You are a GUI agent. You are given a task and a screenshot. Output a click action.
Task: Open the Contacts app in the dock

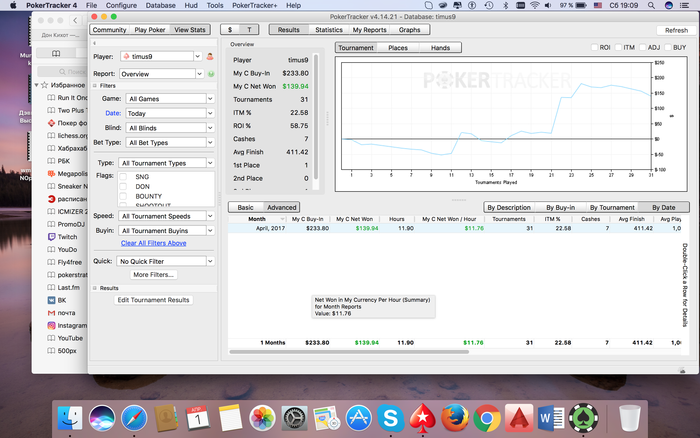pos(166,418)
